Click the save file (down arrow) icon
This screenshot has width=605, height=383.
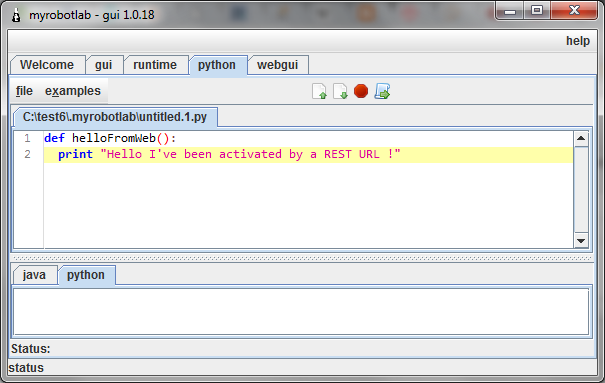tap(340, 91)
